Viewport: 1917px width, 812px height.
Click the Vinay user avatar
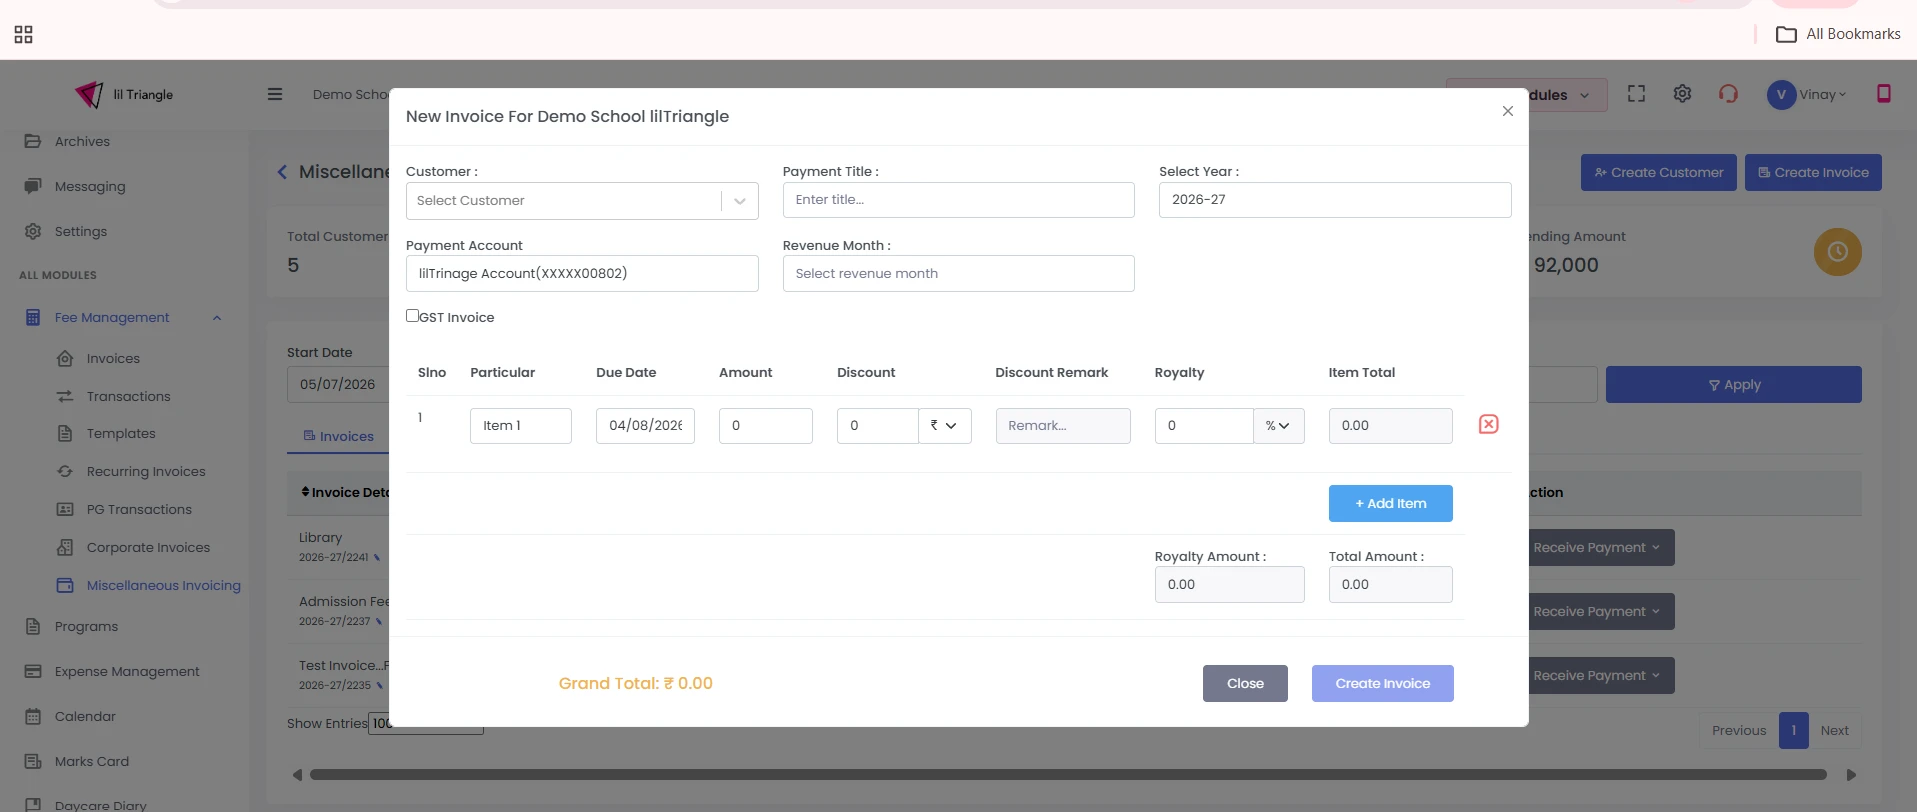[x=1781, y=95]
